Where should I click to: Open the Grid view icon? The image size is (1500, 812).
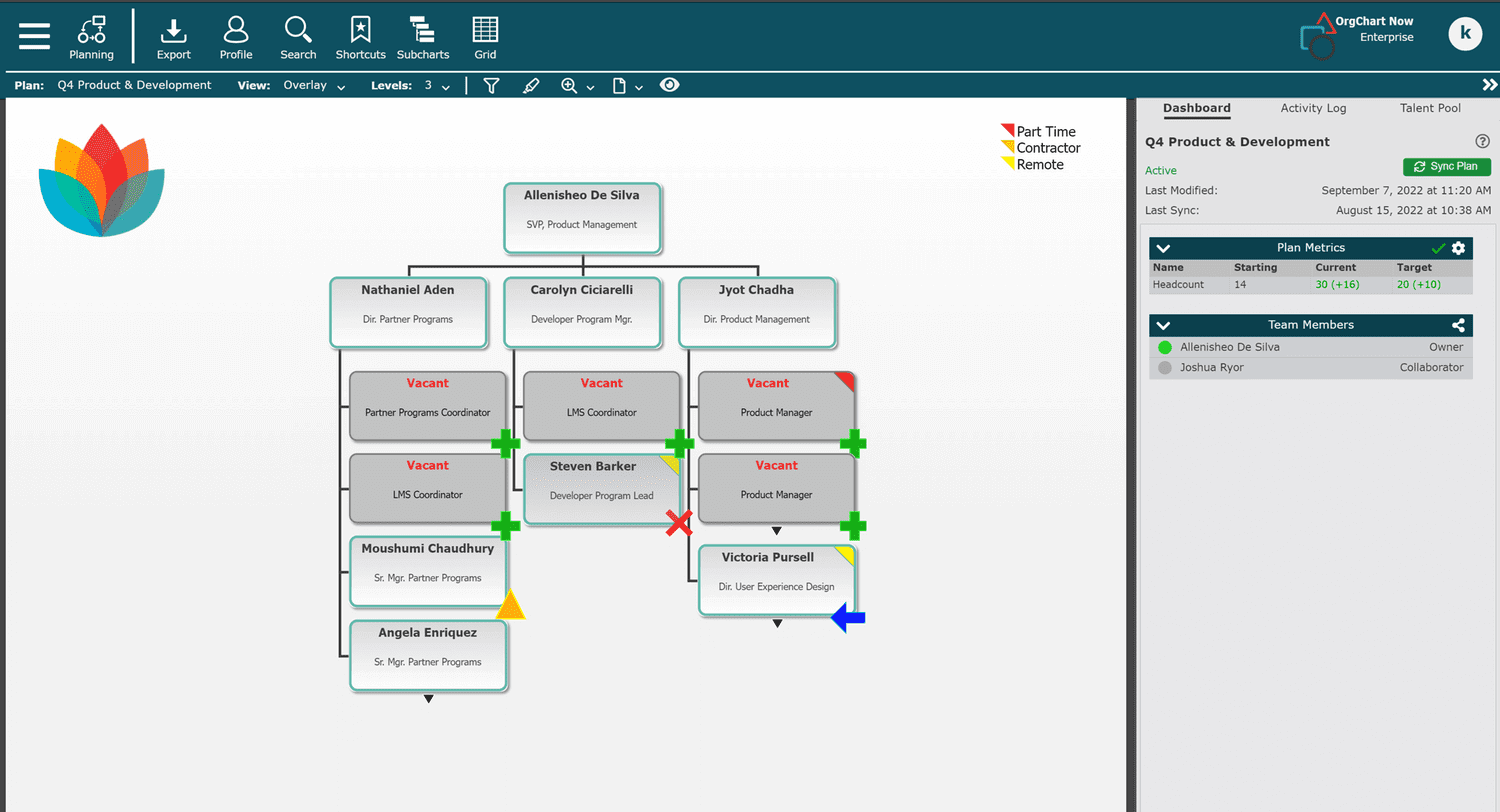point(485,37)
